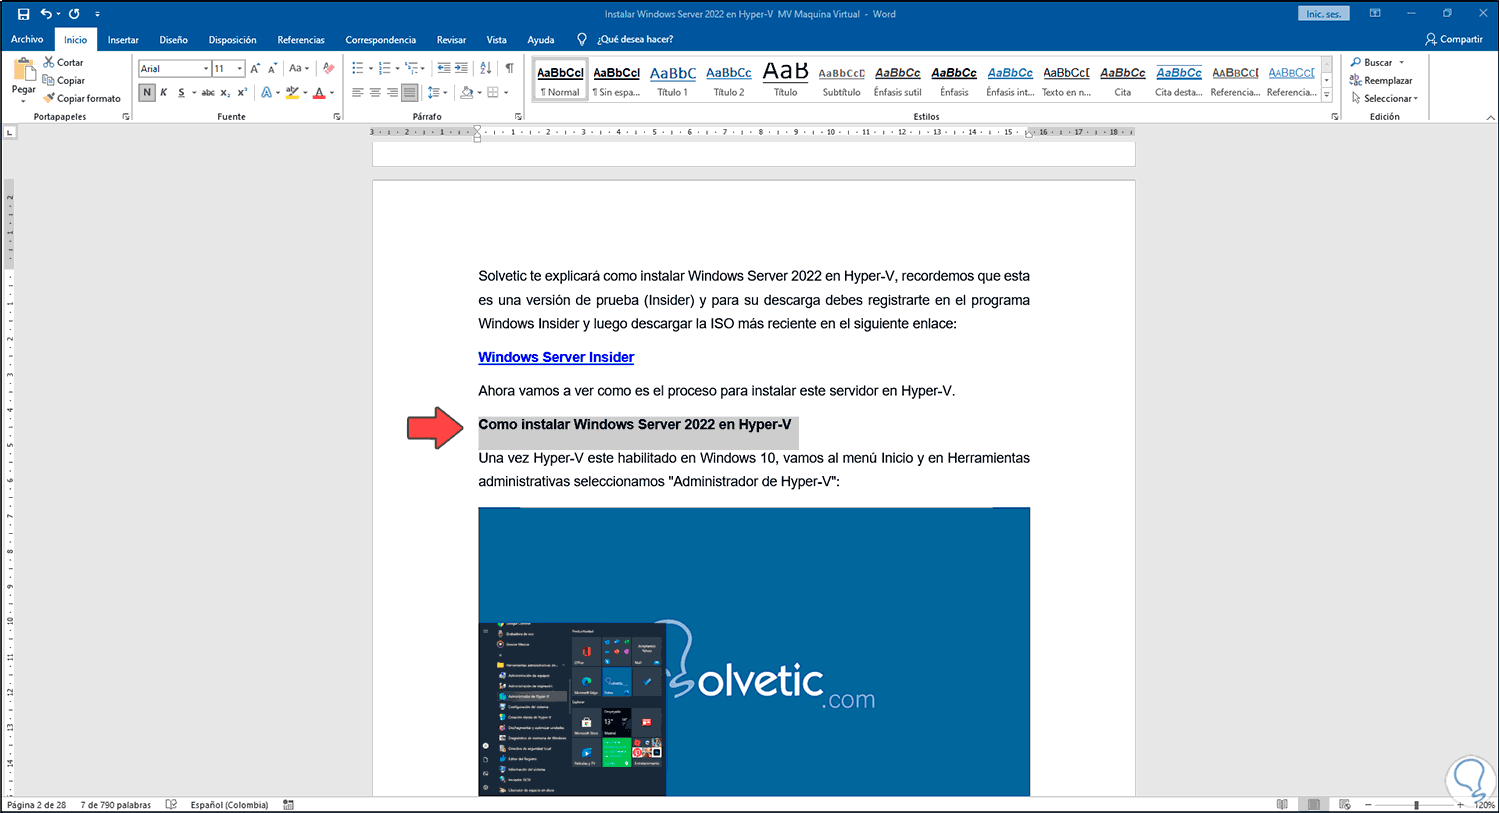Save the document with the floppy disk icon
This screenshot has width=1500, height=813.
[23, 14]
